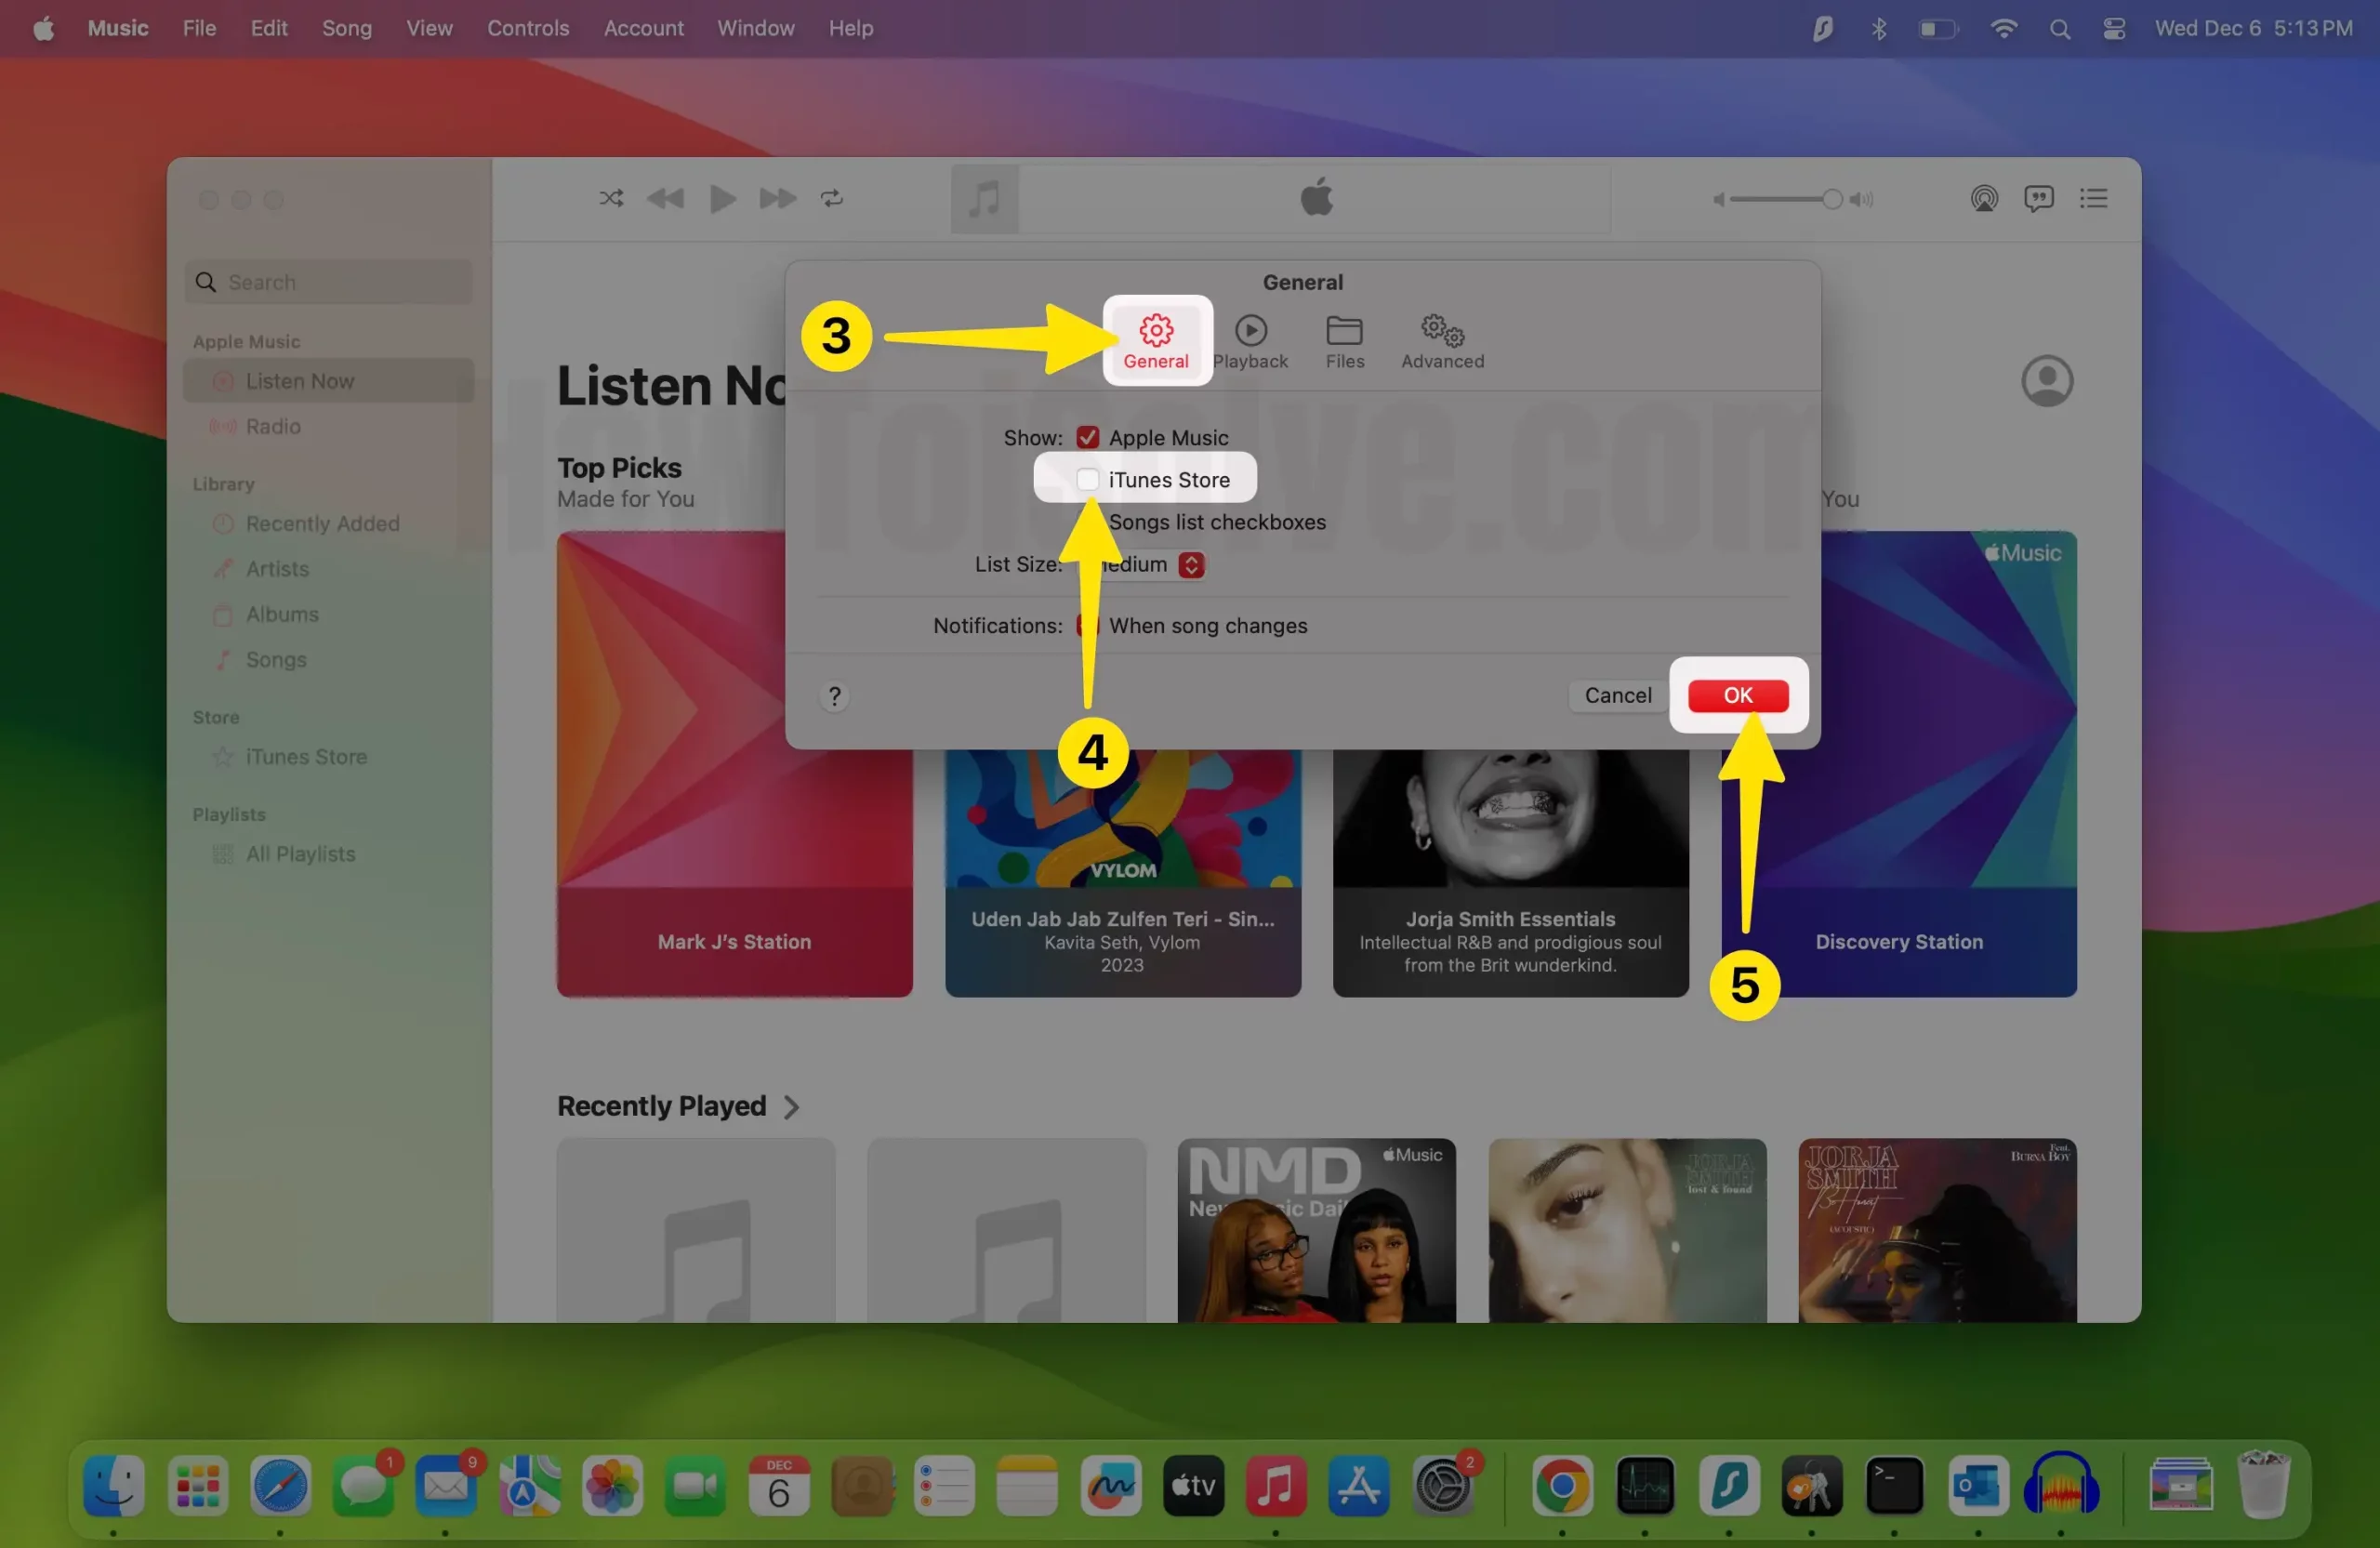Enable Songs list checkboxes option
Image resolution: width=2380 pixels, height=1548 pixels.
coord(1086,522)
